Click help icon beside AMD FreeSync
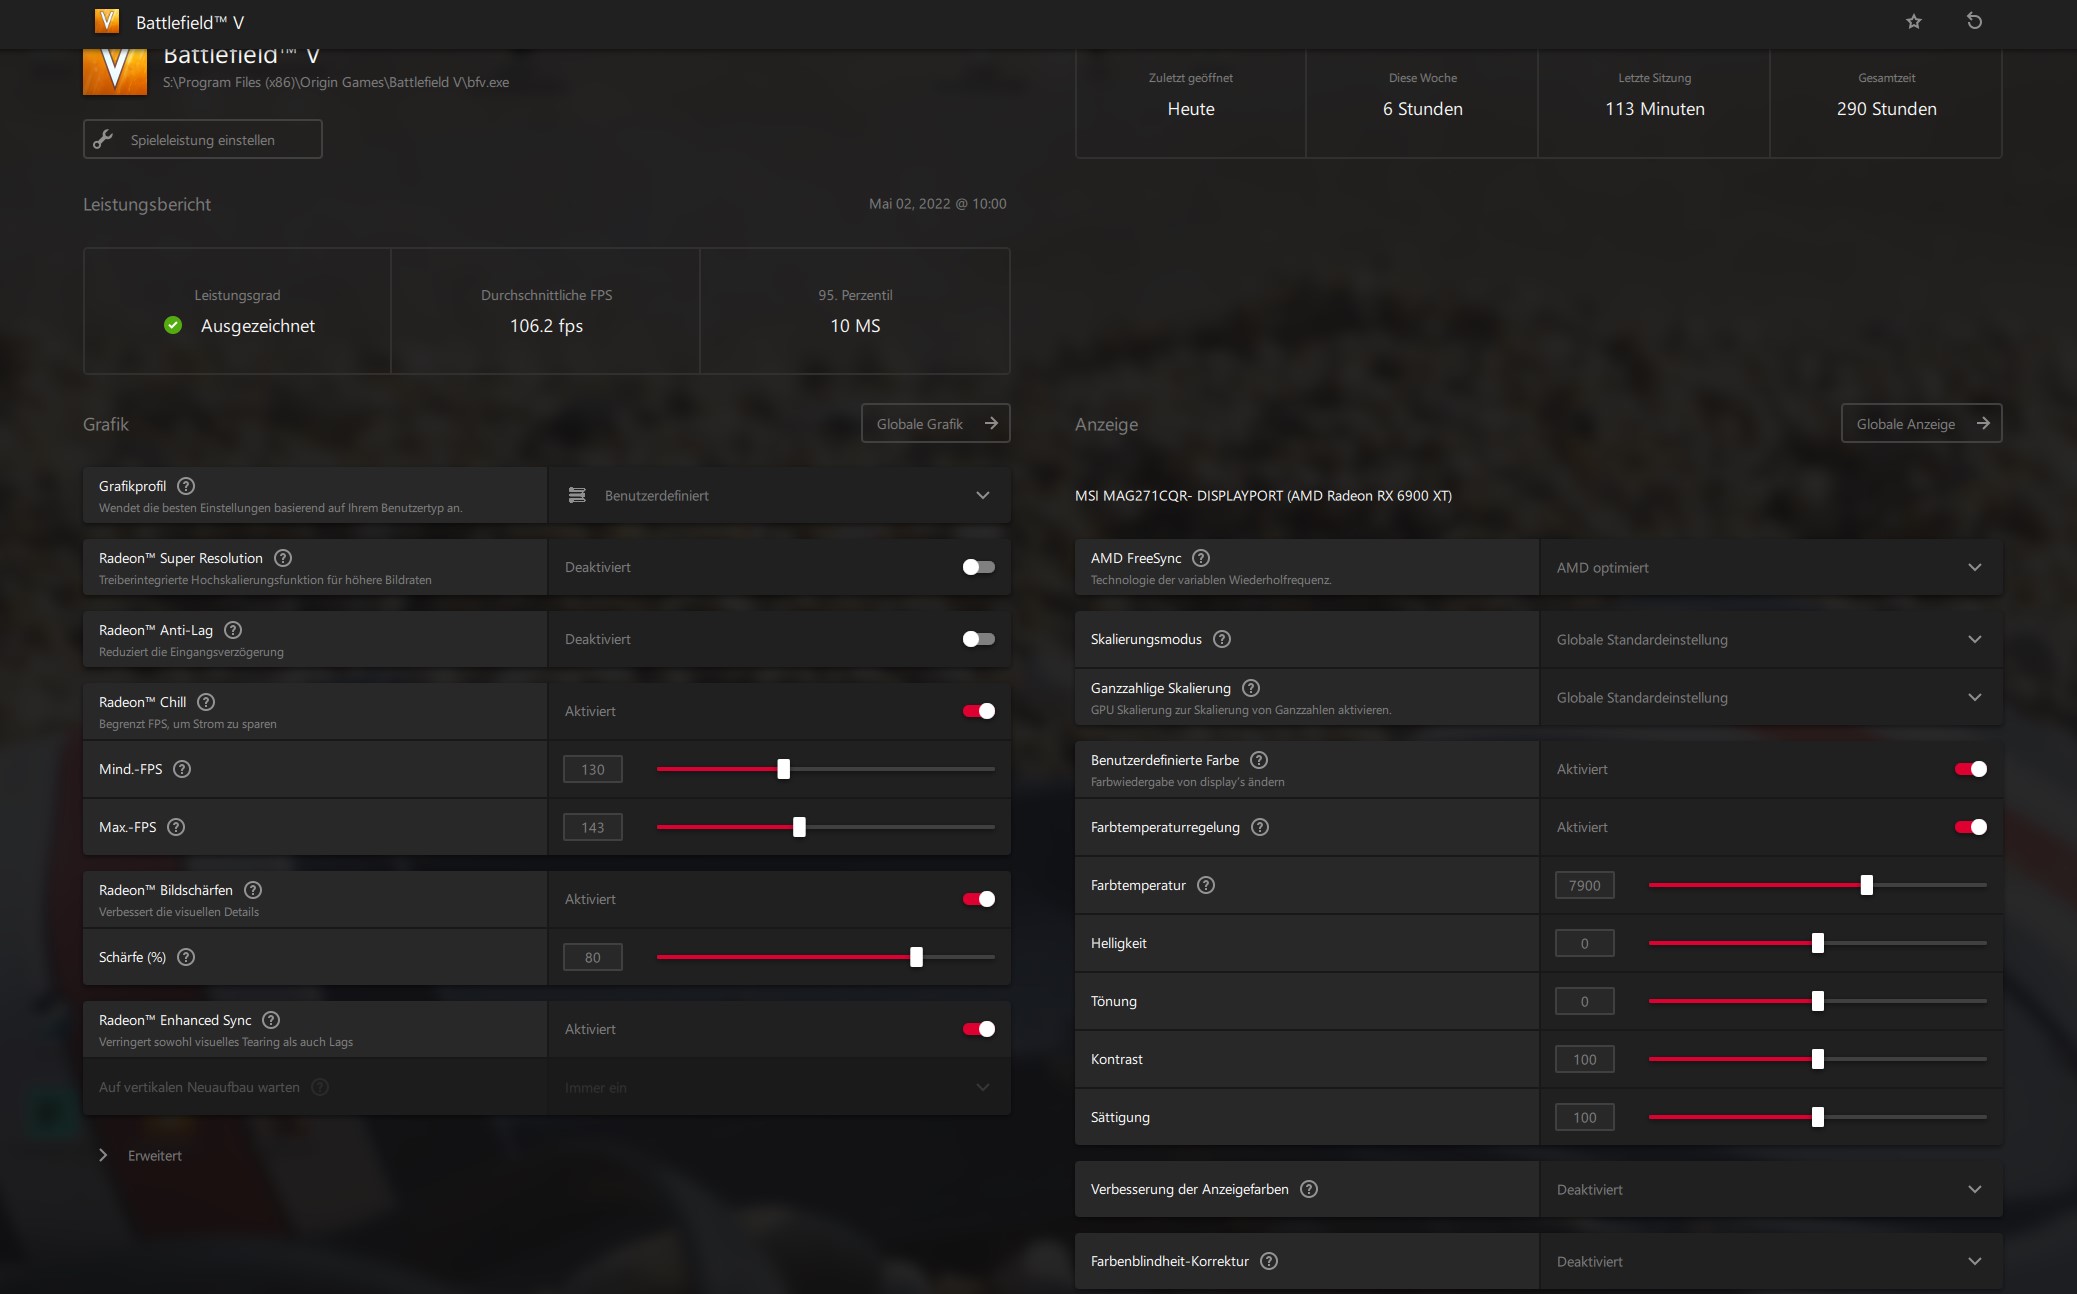The width and height of the screenshot is (2077, 1294). (x=1201, y=558)
